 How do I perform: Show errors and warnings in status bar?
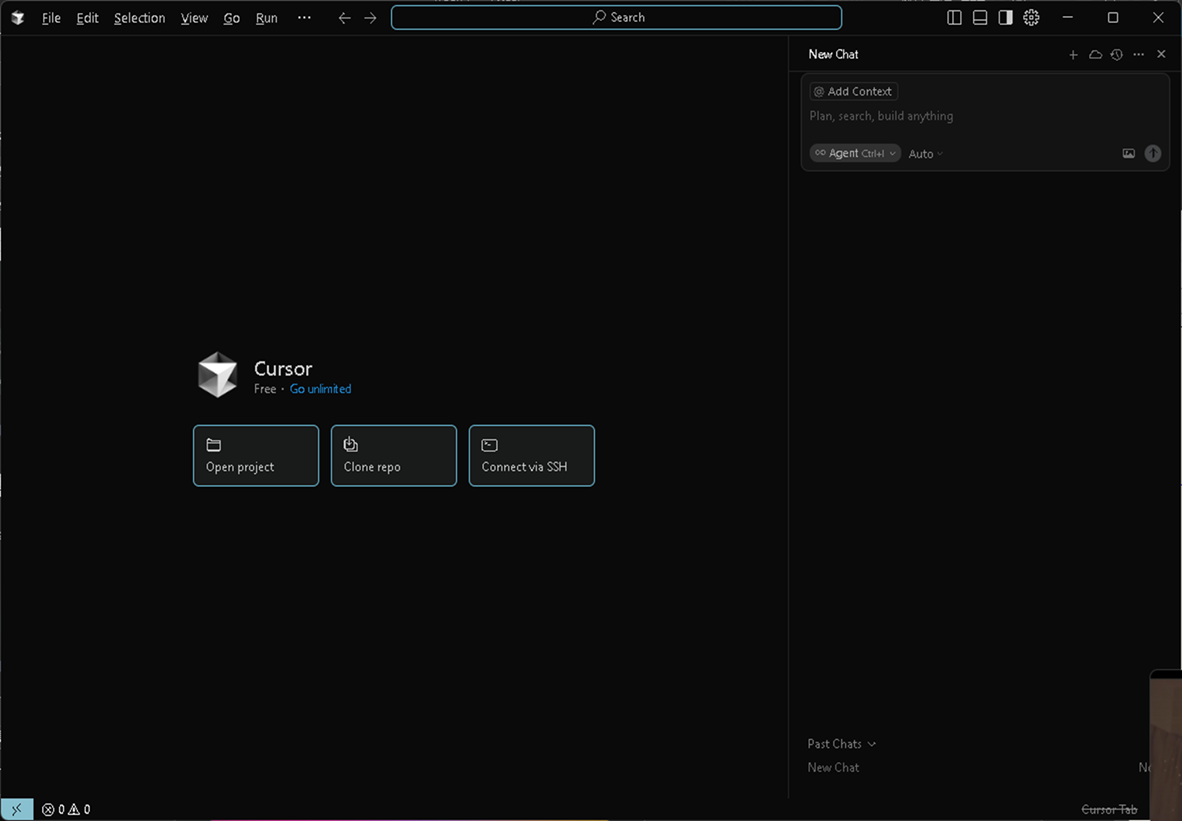click(x=66, y=809)
